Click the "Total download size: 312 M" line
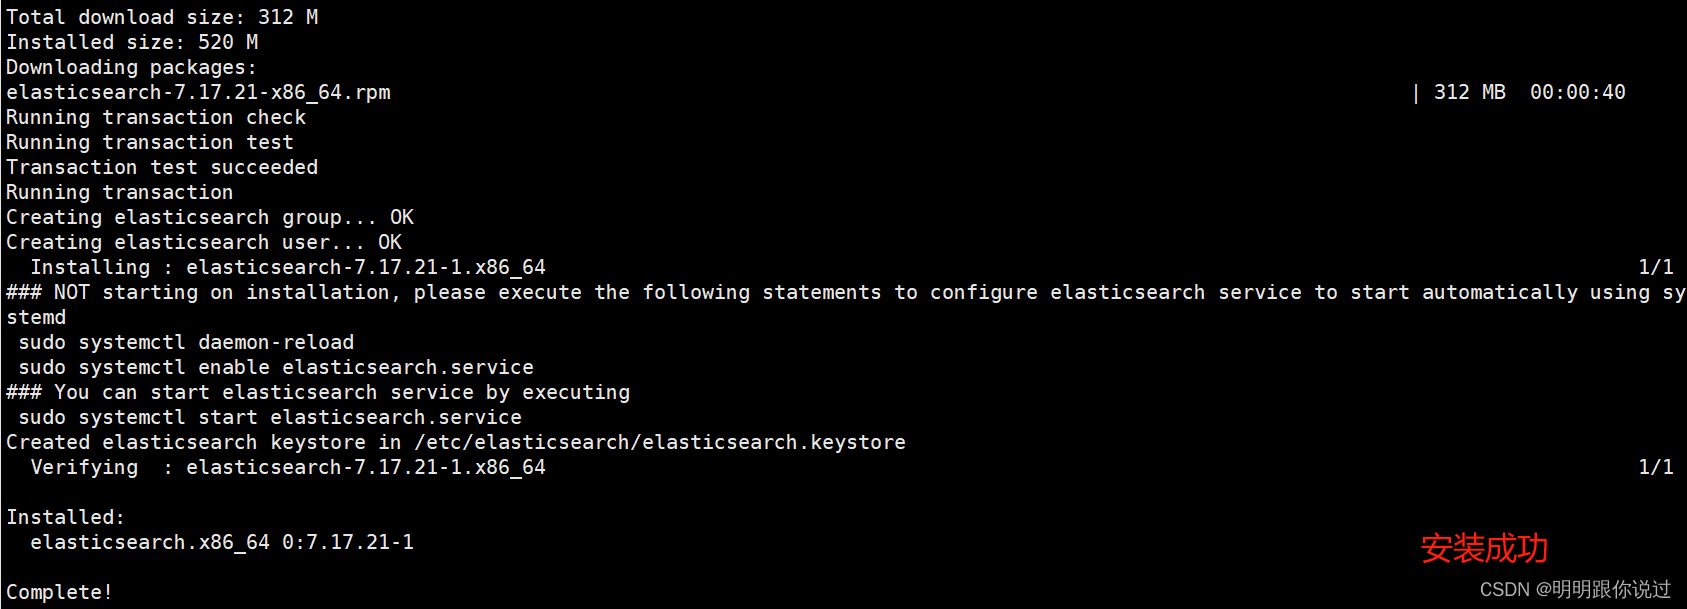Viewport: 1687px width, 609px height. 162,17
